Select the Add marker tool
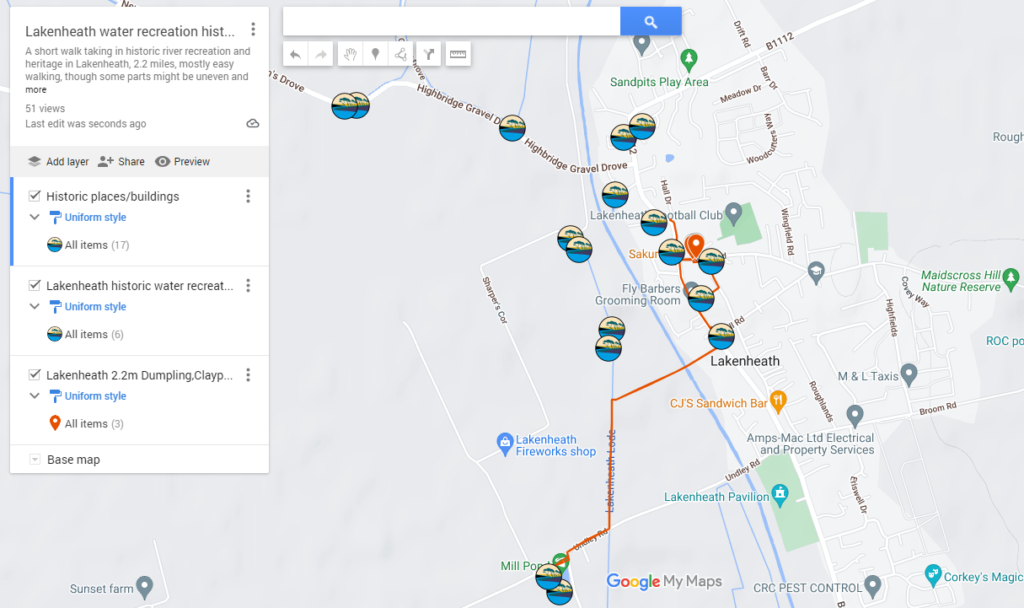Image resolution: width=1024 pixels, height=608 pixels. (376, 54)
